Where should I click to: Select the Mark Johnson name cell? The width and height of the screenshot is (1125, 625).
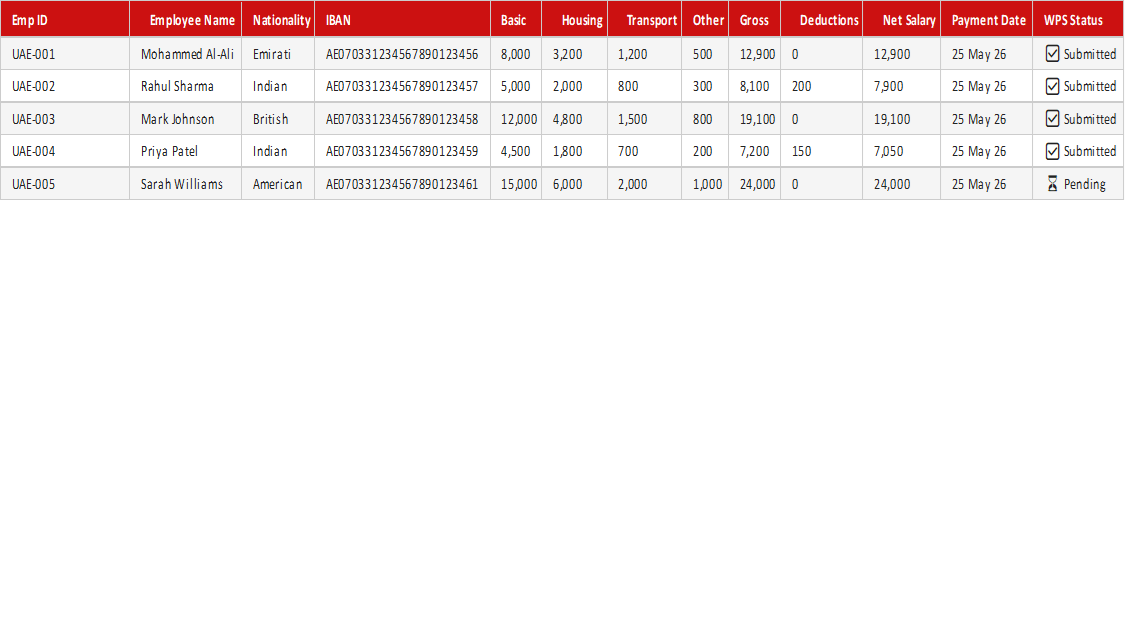pos(186,118)
